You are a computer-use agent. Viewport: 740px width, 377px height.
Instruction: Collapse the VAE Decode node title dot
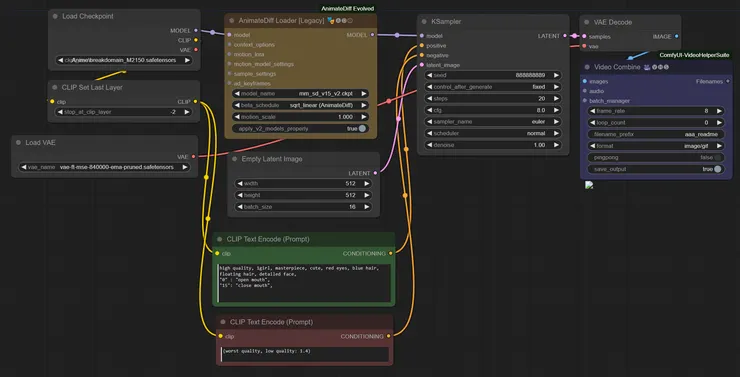(587, 22)
